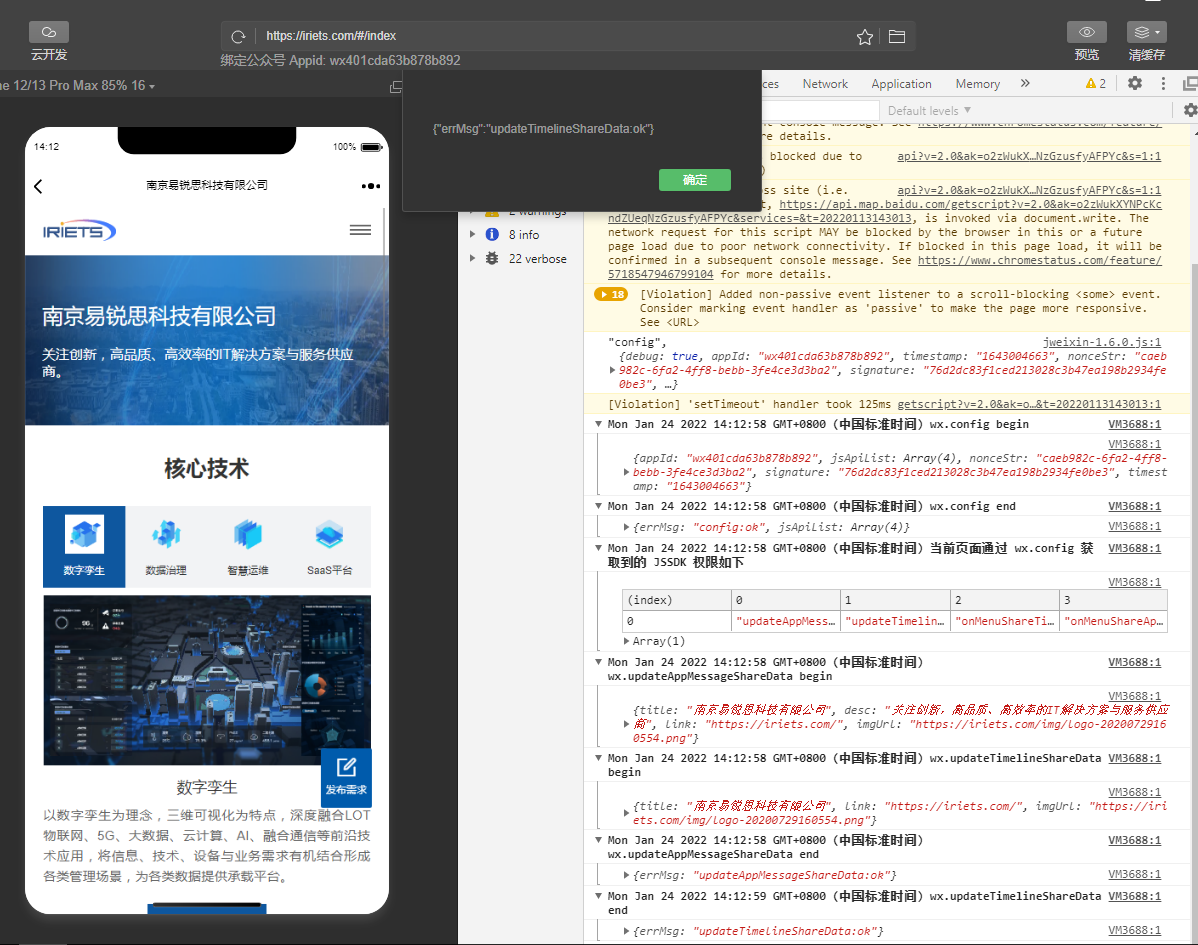Click the cloud development icon
Image resolution: width=1198 pixels, height=945 pixels.
[x=48, y=32]
